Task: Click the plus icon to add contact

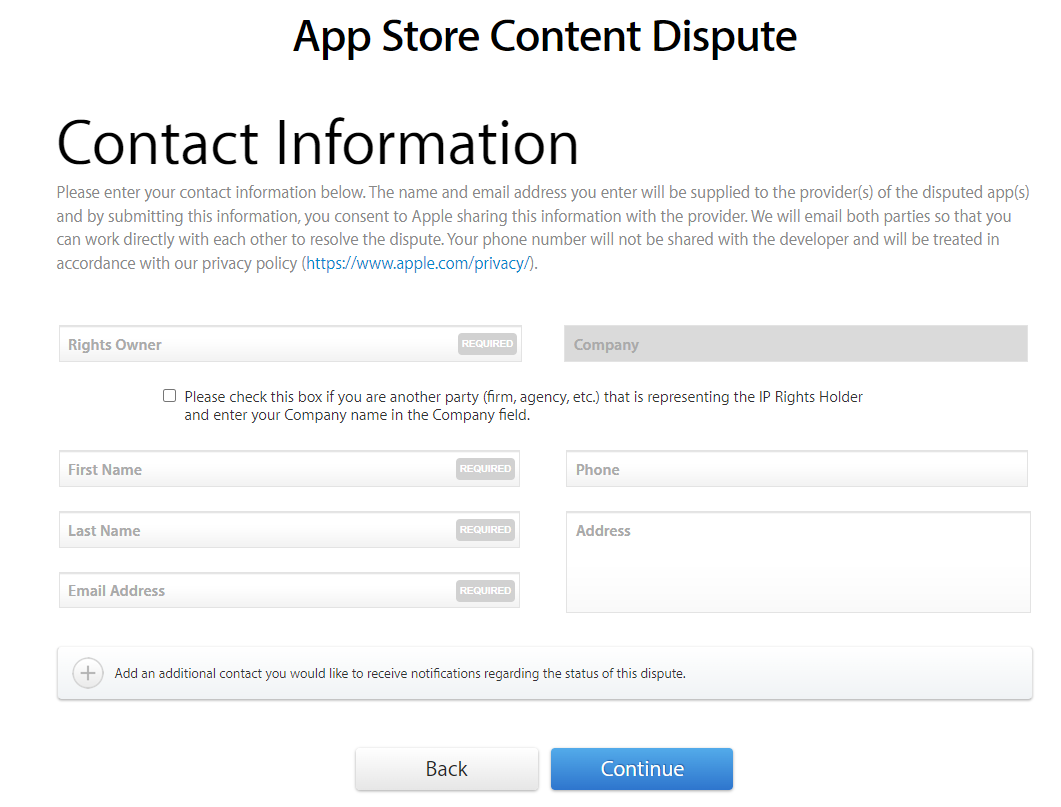Action: coord(88,673)
